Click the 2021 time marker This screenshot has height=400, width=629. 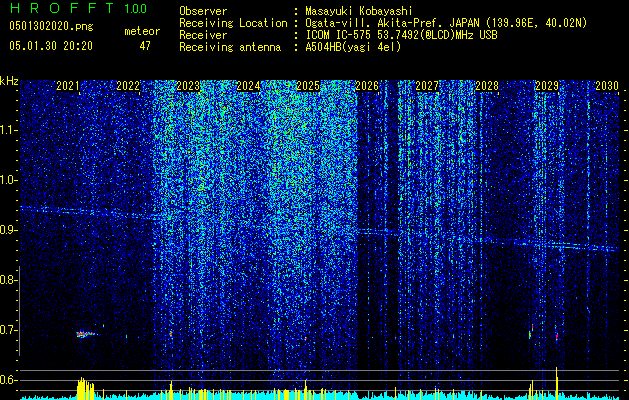(x=68, y=86)
